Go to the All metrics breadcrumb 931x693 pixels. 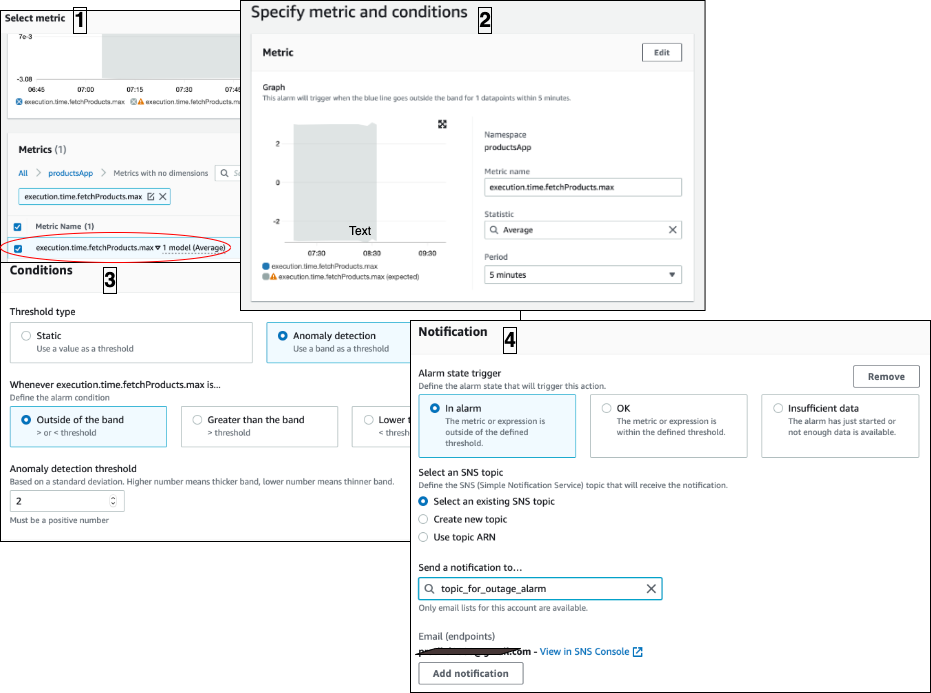coord(23,173)
